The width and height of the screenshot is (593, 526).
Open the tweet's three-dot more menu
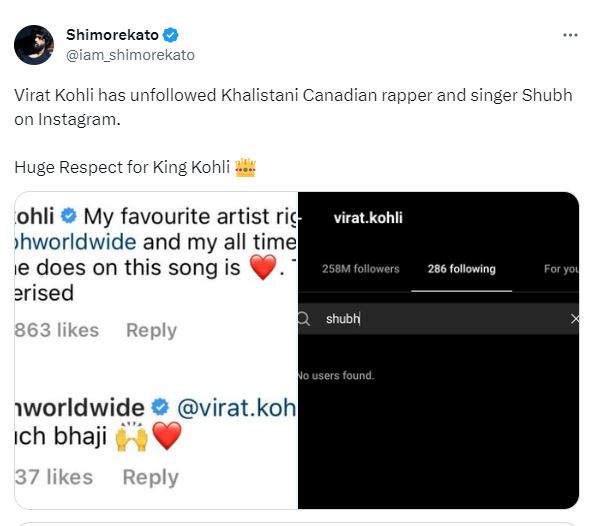click(570, 35)
